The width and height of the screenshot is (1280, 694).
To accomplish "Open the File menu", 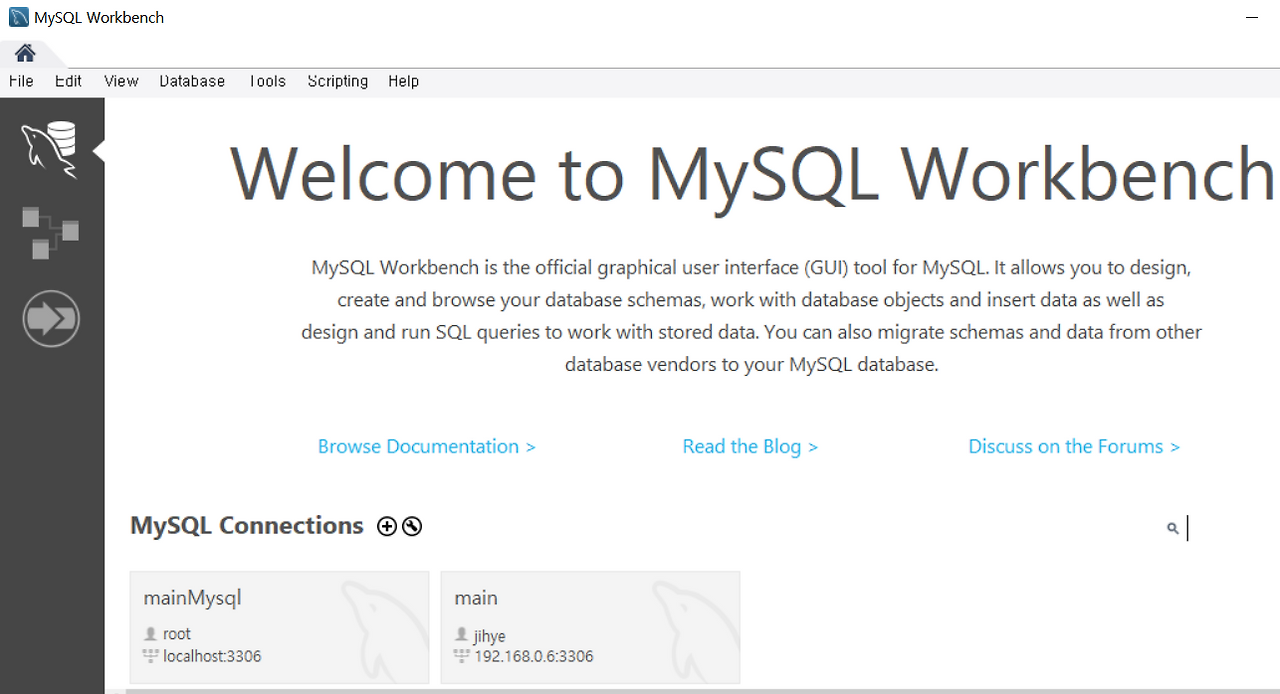I will (20, 81).
